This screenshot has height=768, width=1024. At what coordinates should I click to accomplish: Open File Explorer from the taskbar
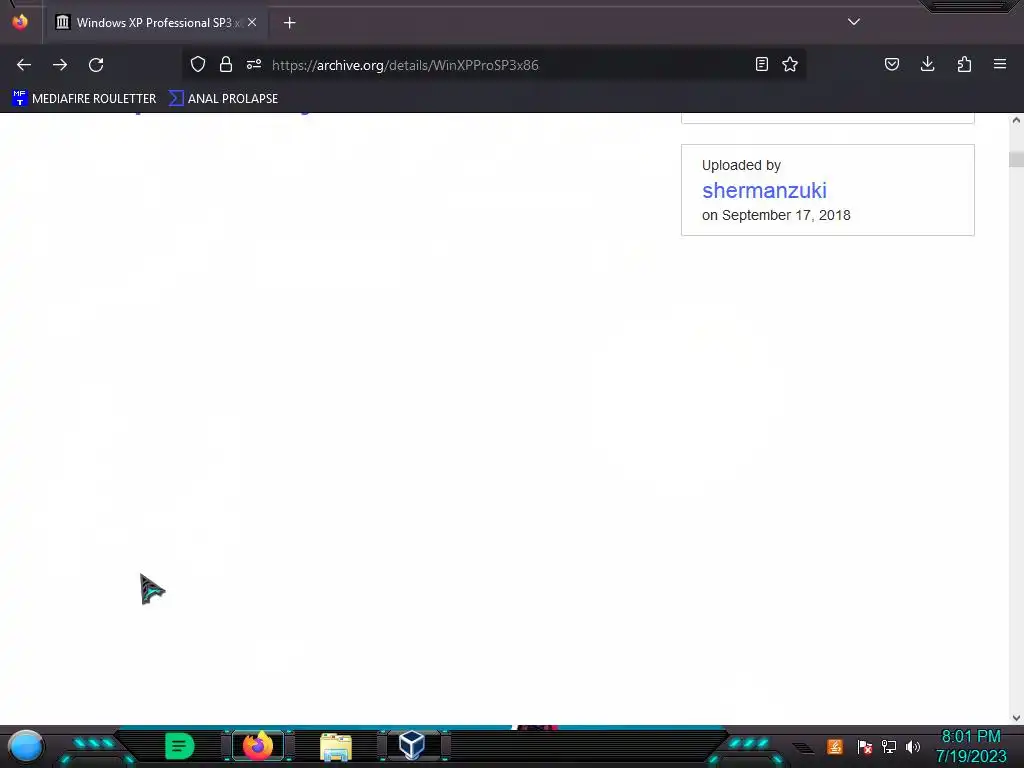[x=336, y=746]
